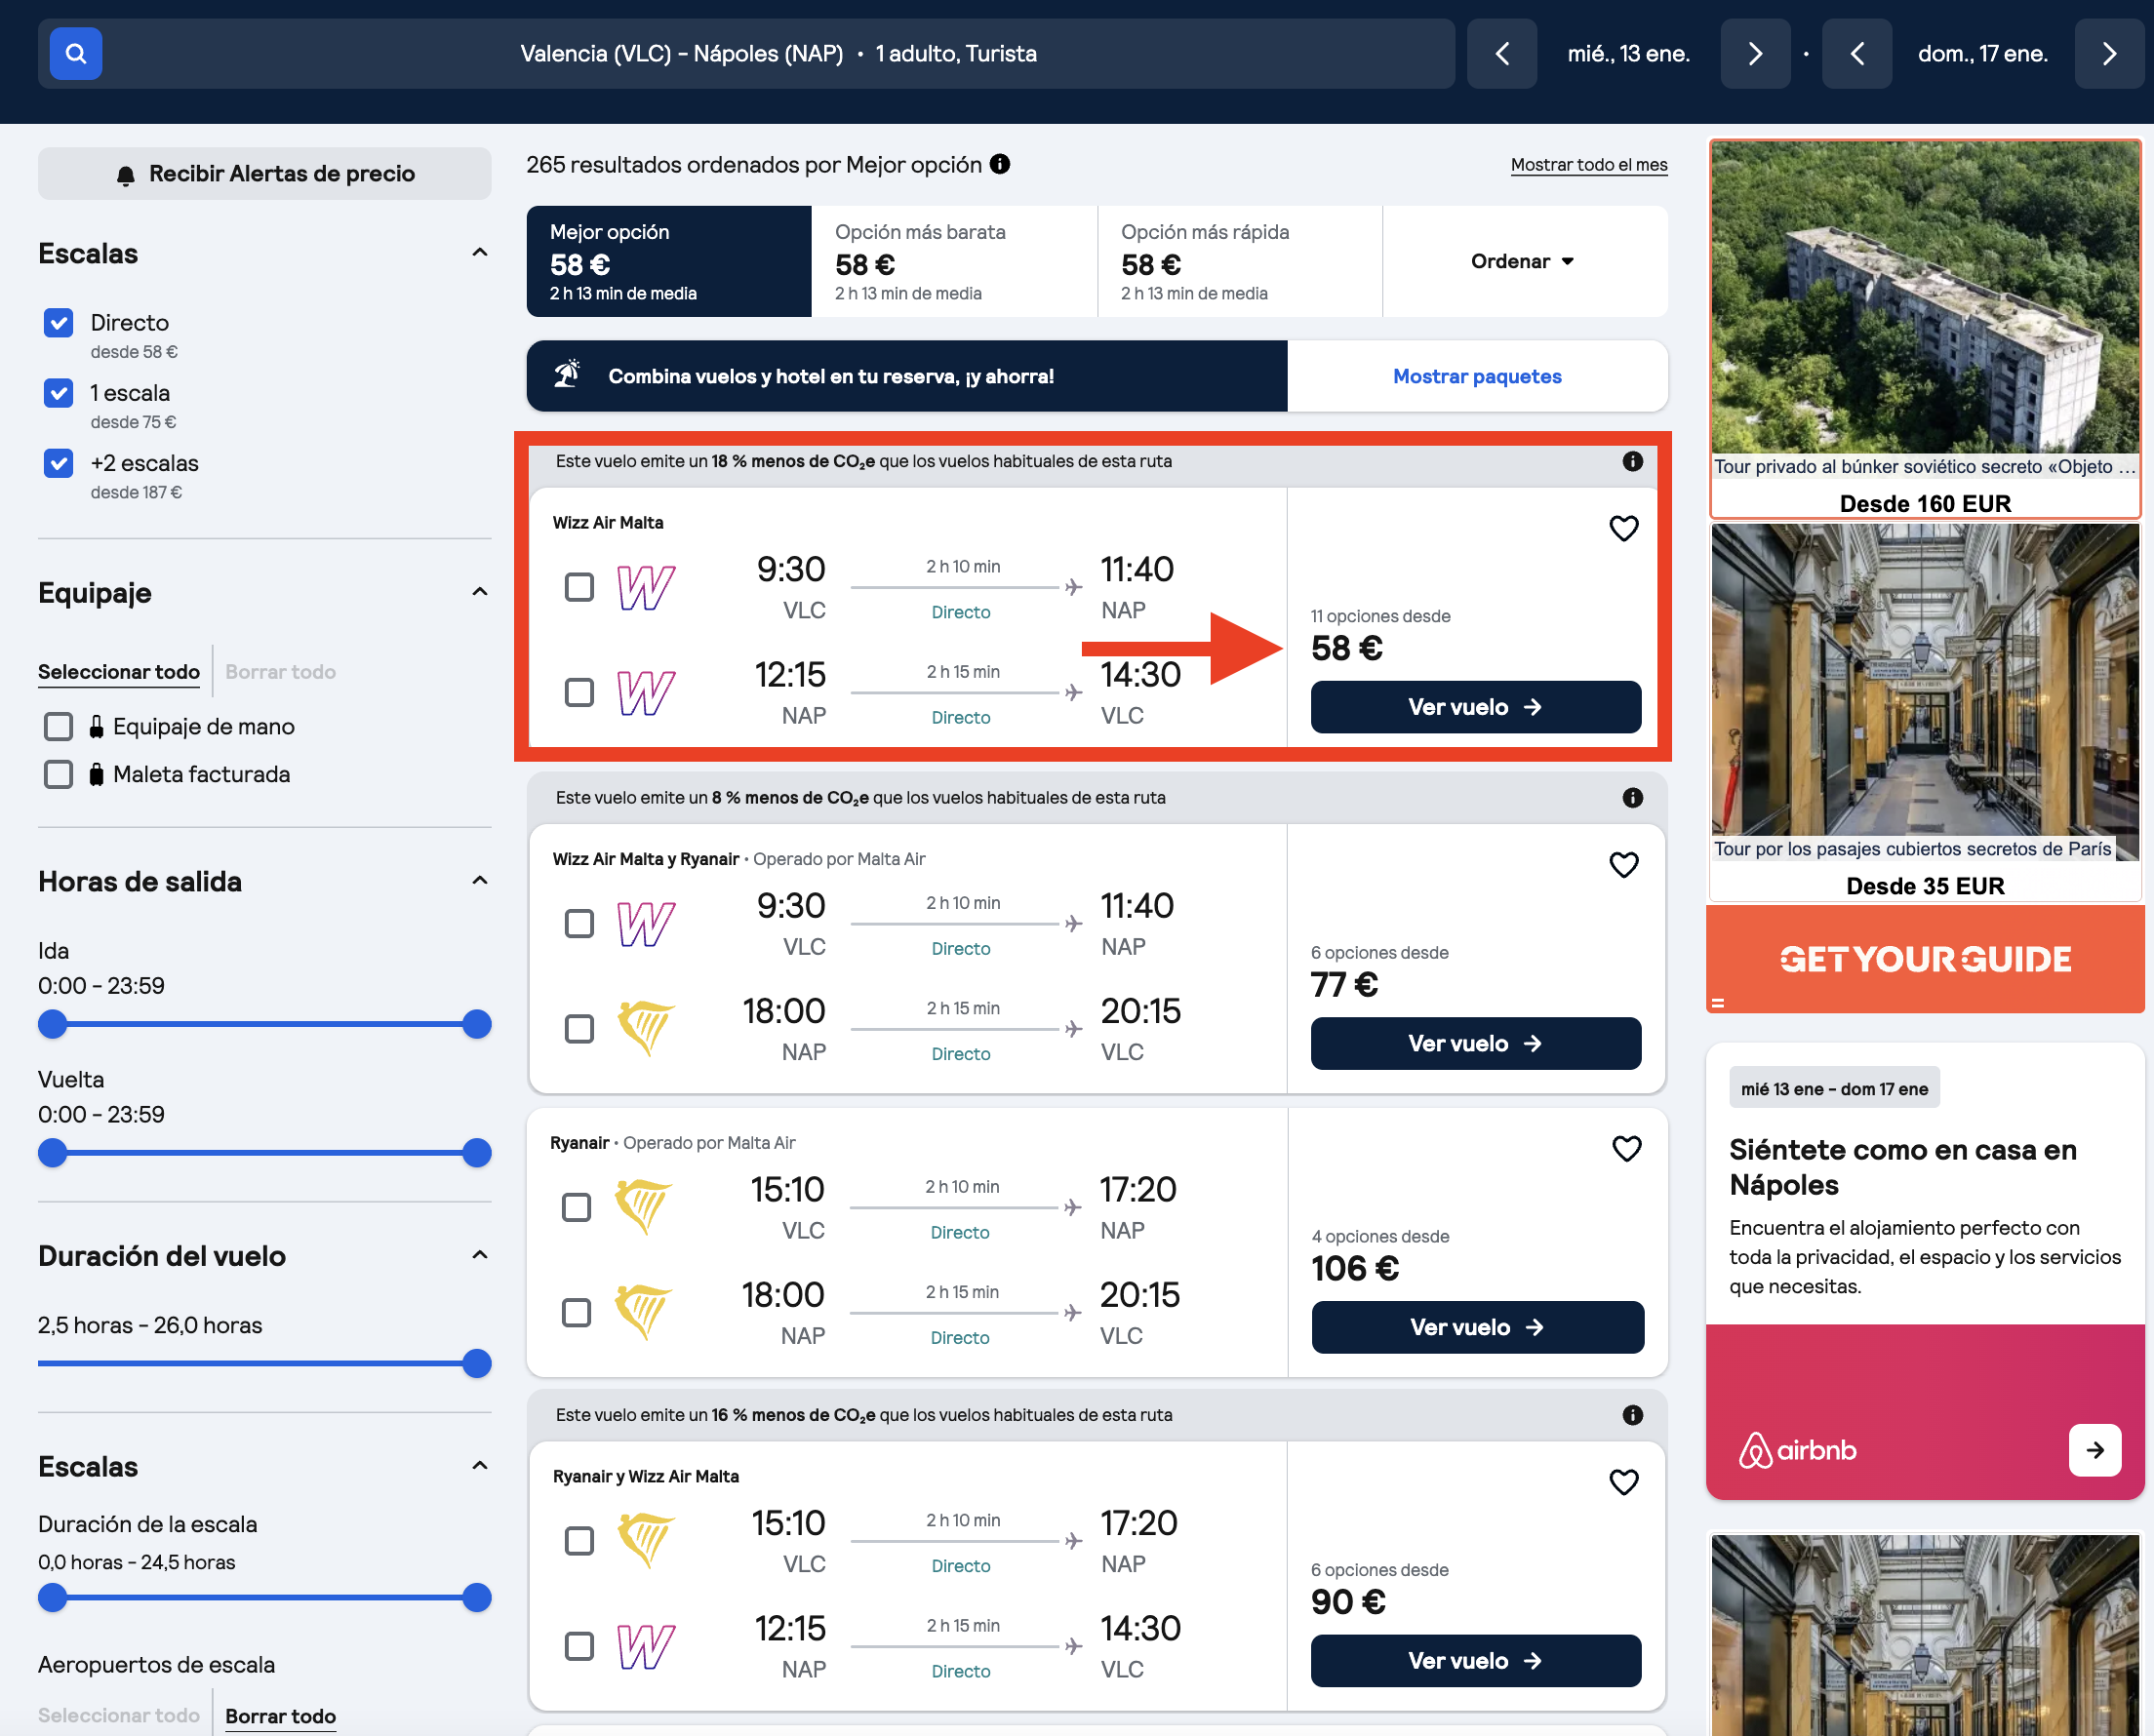This screenshot has height=1736, width=2154.
Task: Open the Soviet bunker tour ad thumbnail
Action: click(x=1926, y=297)
